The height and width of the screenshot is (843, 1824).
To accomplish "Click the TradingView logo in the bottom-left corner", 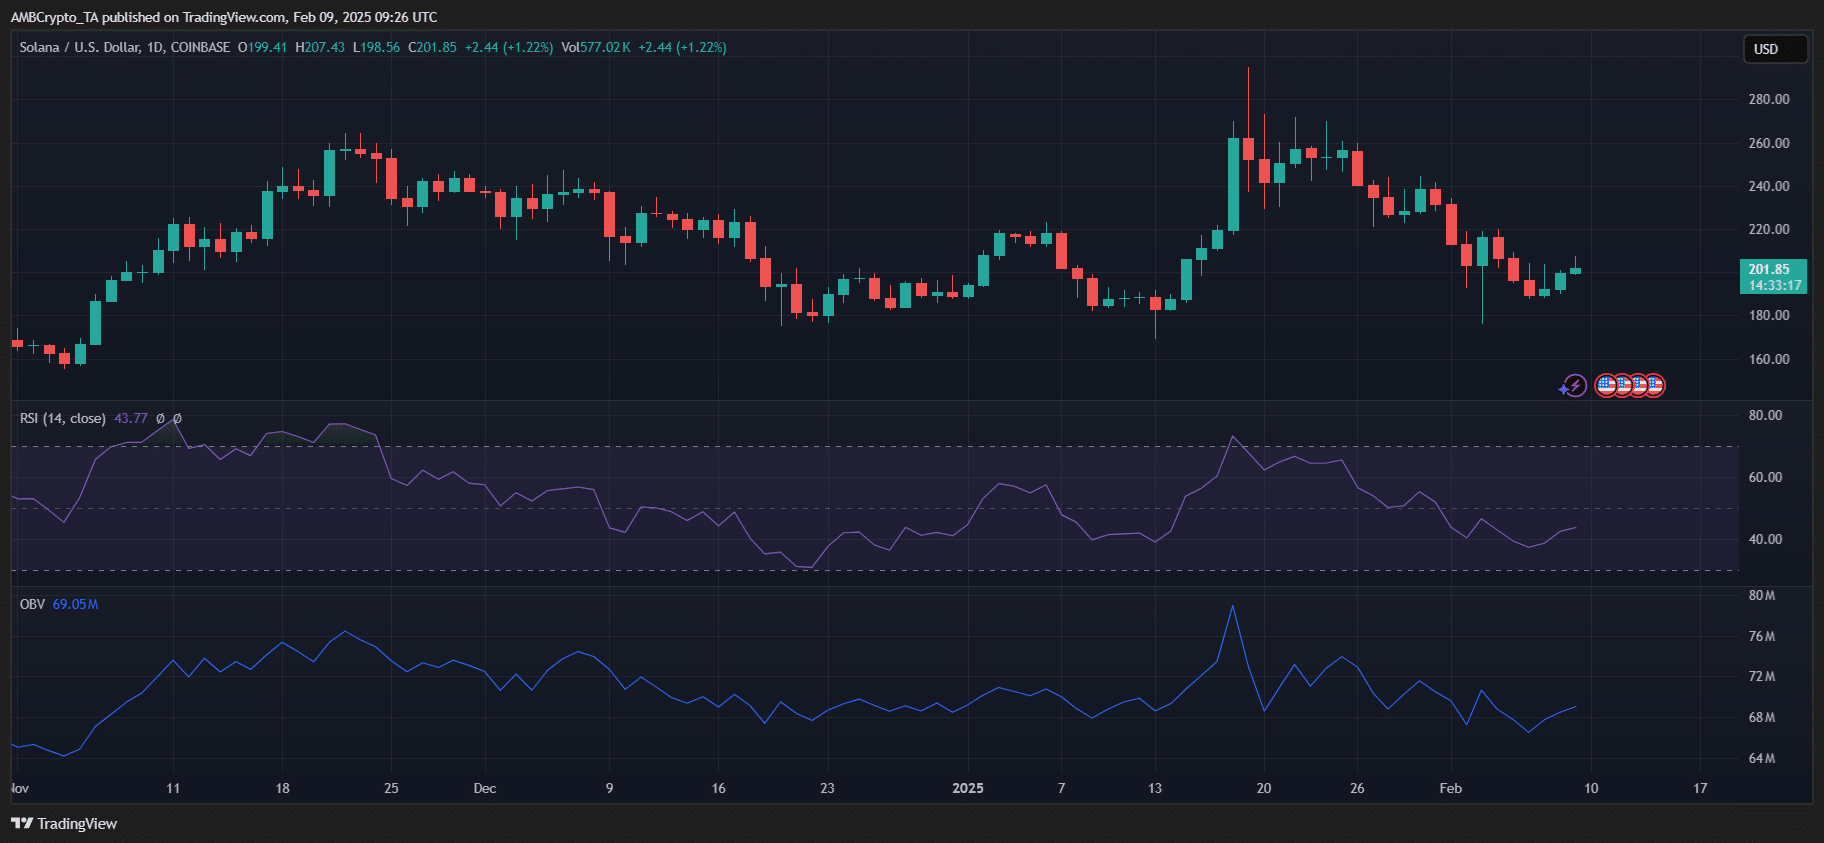I will pos(64,823).
